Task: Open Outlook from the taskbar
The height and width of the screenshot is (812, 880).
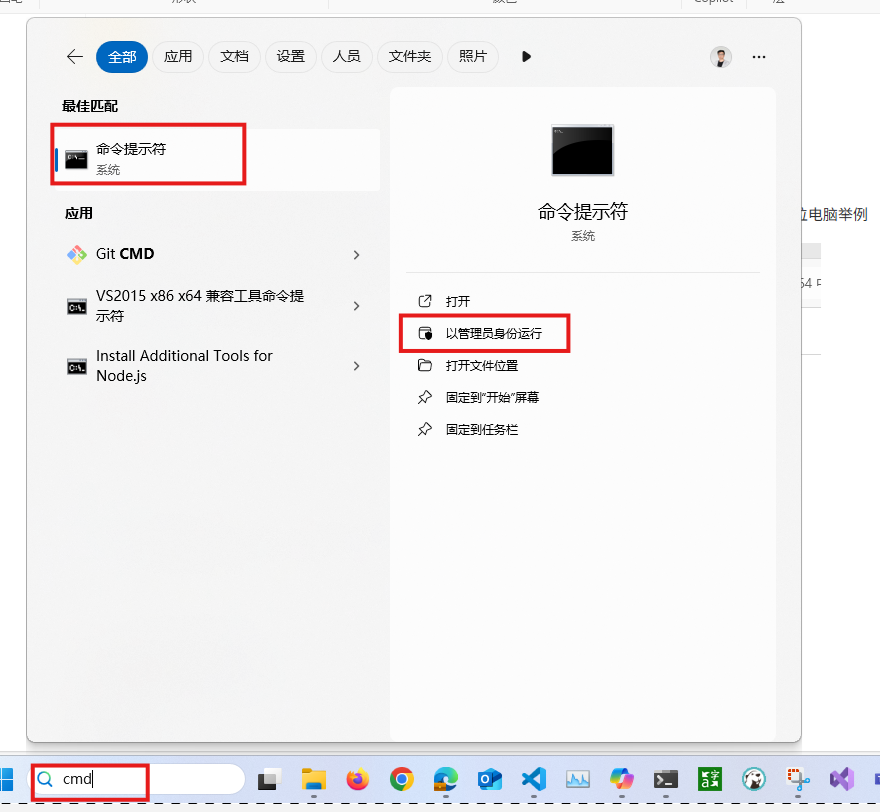Action: [x=489, y=779]
